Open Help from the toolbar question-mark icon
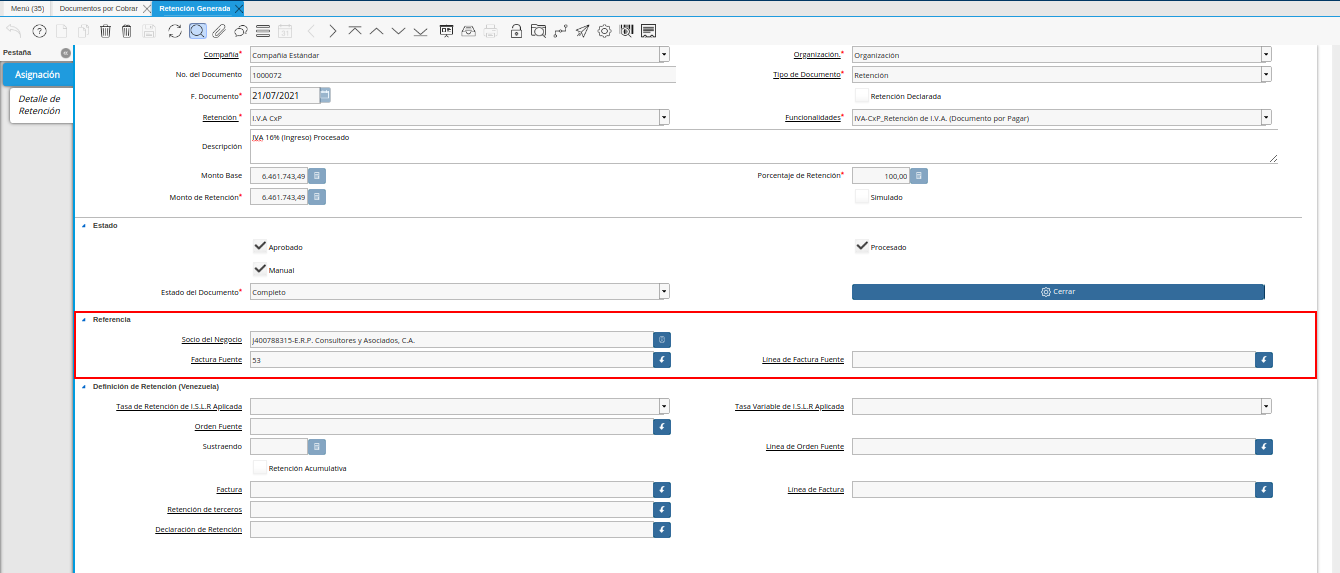Viewport: 1340px width, 573px height. click(x=40, y=31)
